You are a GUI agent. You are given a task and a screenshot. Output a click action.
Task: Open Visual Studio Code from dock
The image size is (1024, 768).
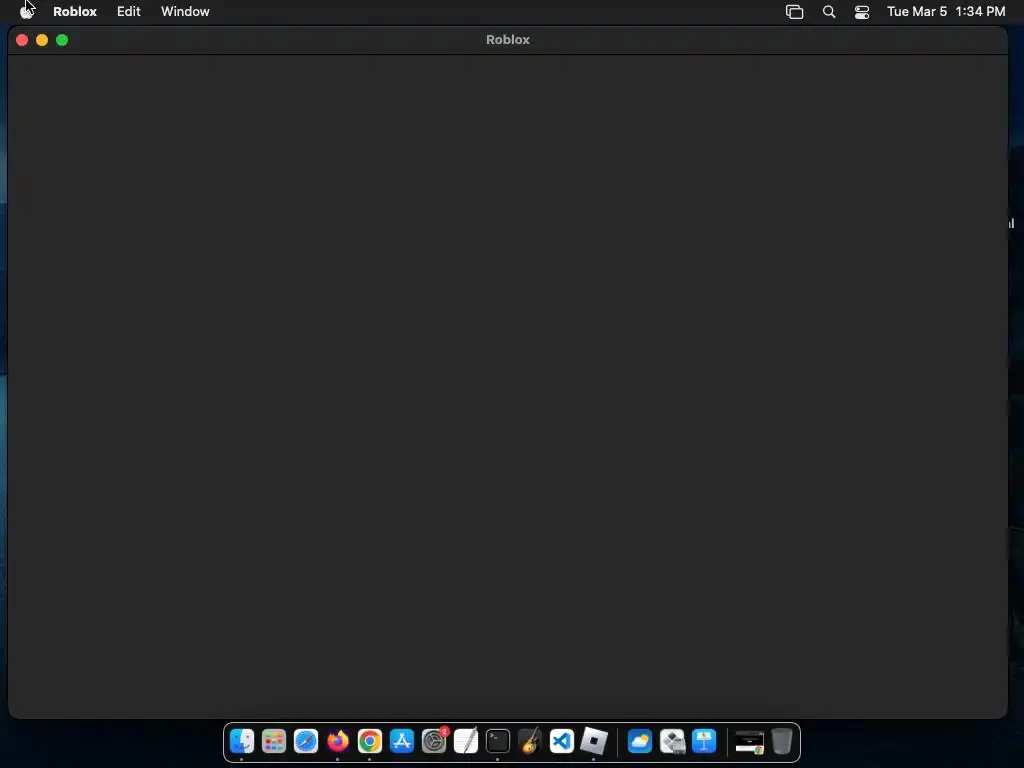click(x=562, y=741)
